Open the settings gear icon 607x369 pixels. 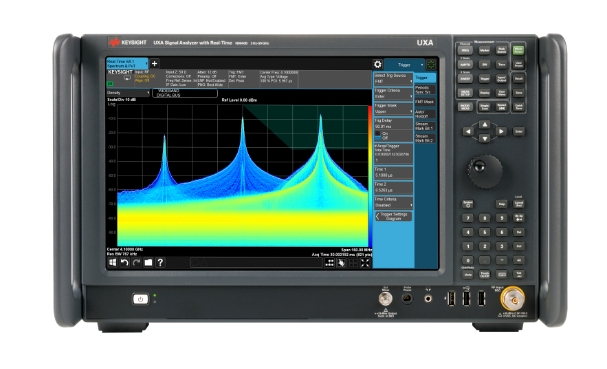(x=377, y=64)
